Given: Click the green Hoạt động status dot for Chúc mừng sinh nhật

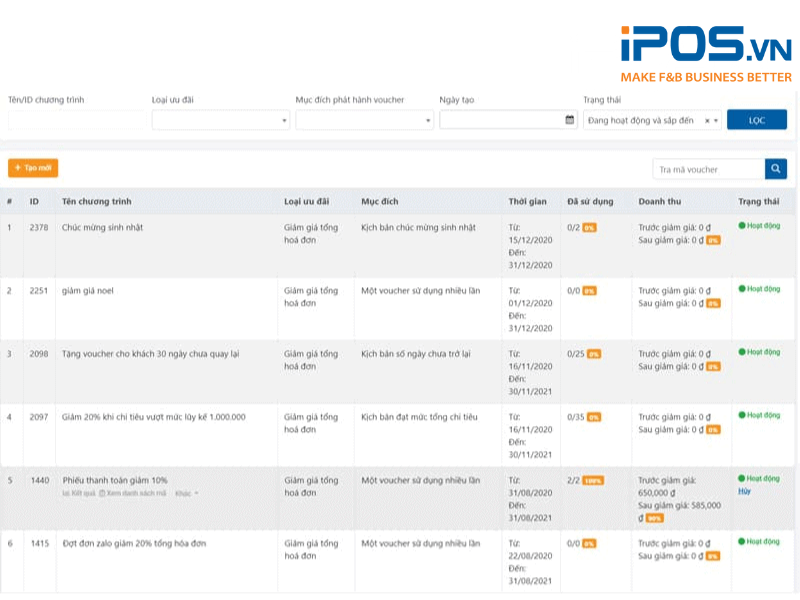Looking at the screenshot, I should 740,227.
